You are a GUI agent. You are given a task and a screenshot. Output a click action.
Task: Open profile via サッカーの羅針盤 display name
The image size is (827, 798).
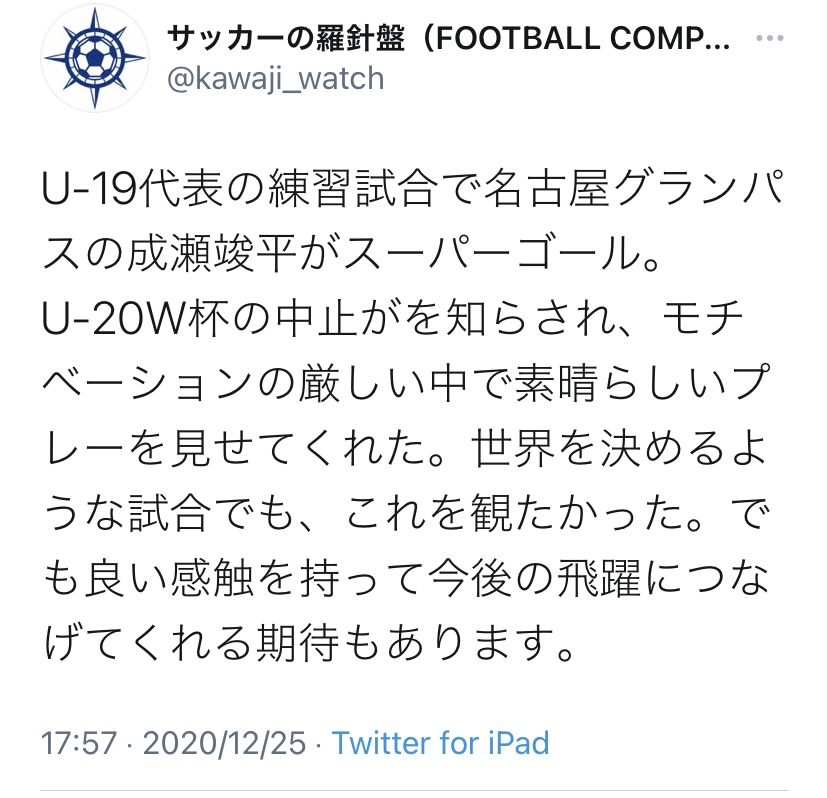(x=285, y=39)
